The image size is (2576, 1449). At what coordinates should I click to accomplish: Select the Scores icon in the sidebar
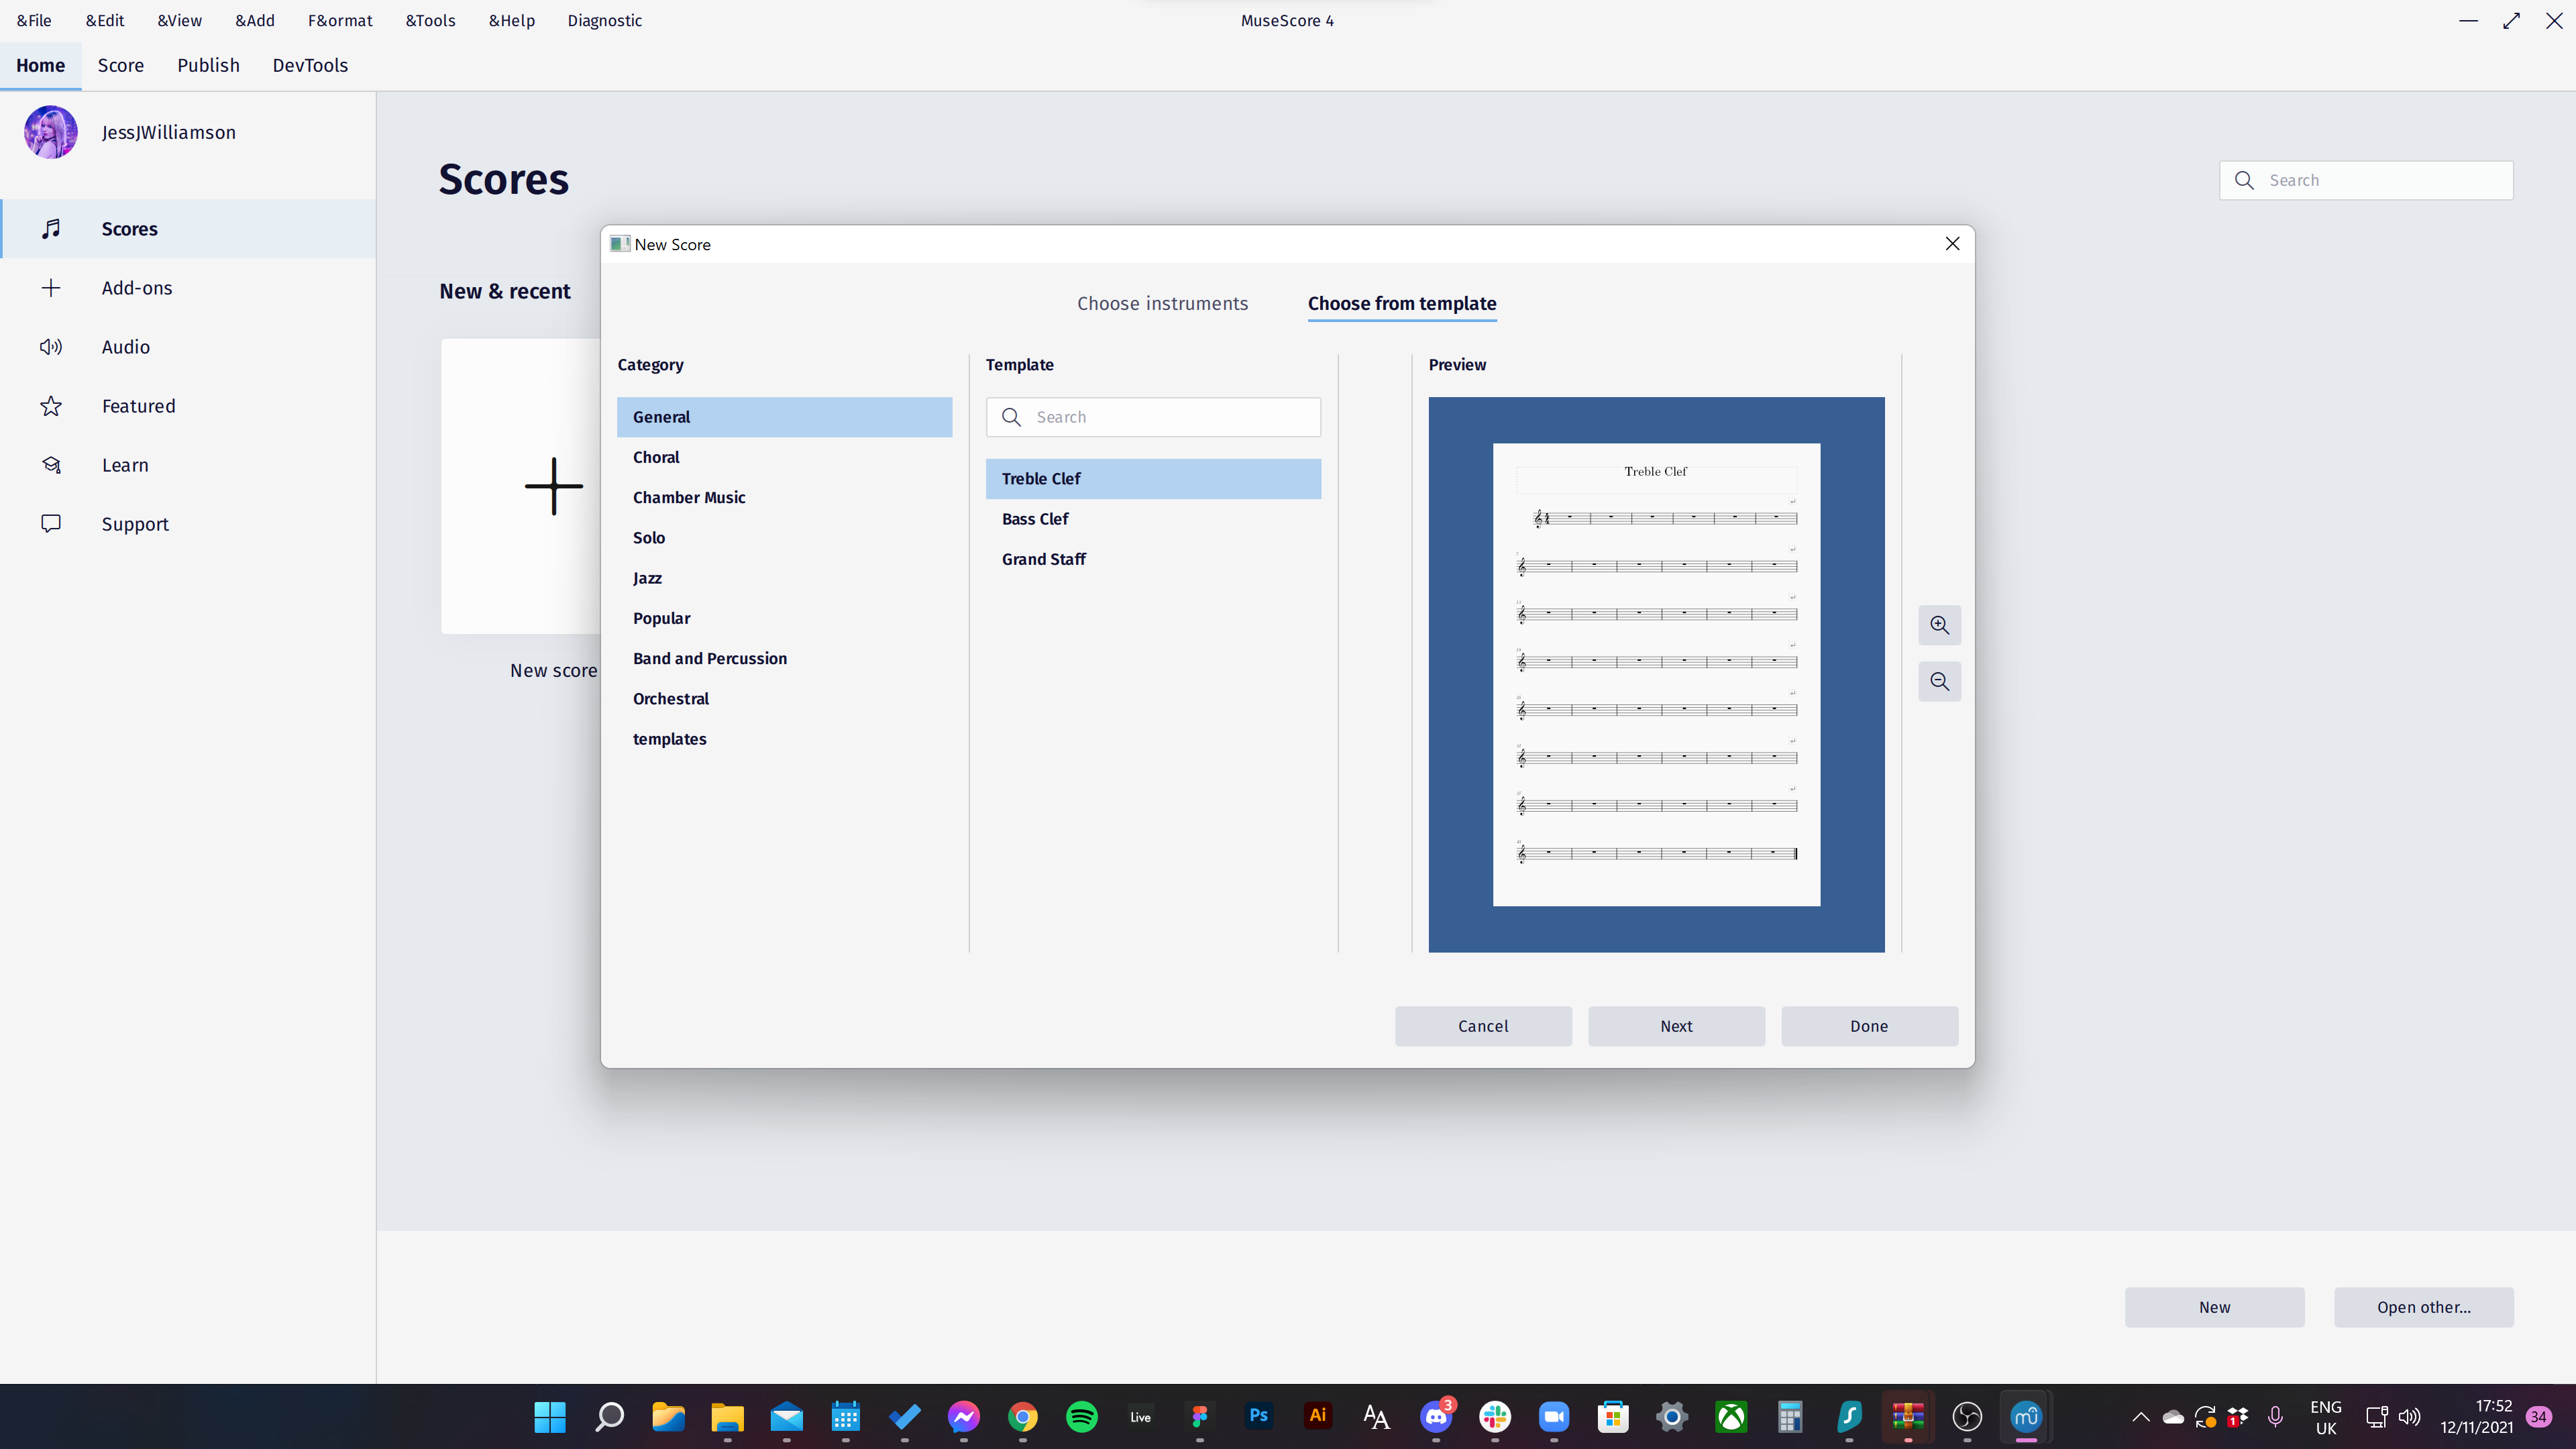point(51,228)
